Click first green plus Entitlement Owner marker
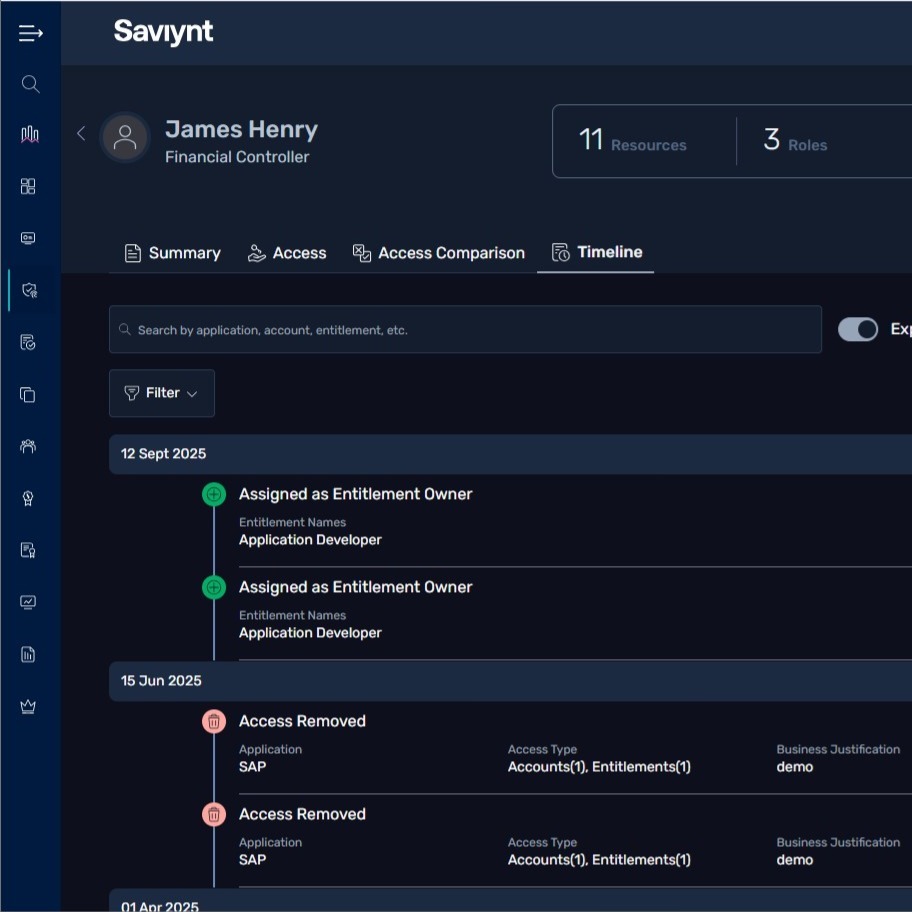Image resolution: width=912 pixels, height=912 pixels. coord(214,494)
